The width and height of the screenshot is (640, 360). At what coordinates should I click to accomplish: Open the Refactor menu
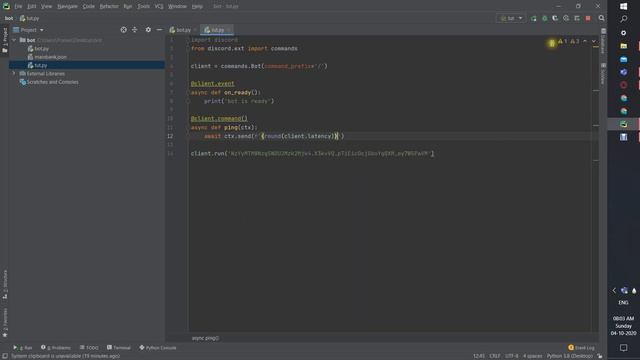[109, 6]
